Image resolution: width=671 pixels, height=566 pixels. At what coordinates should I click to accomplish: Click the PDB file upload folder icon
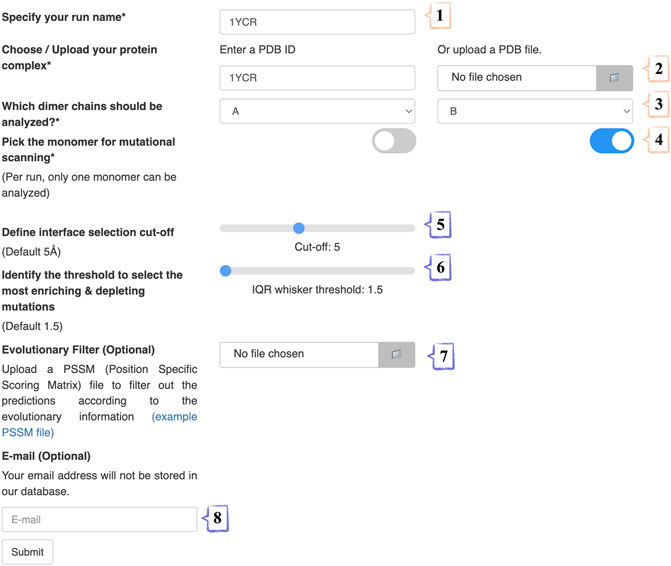(x=614, y=77)
